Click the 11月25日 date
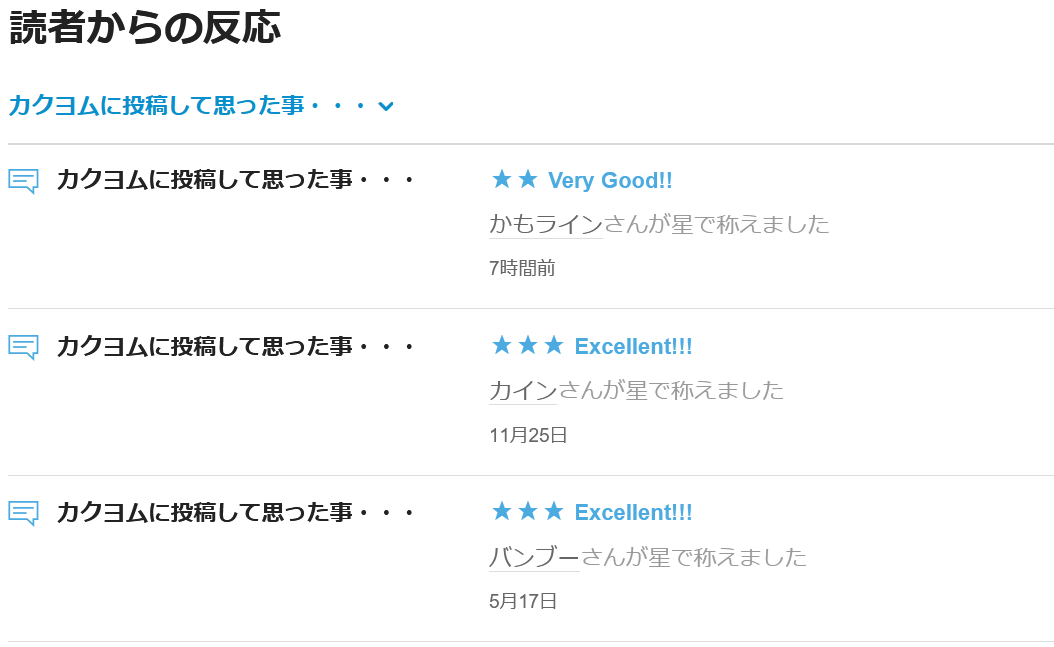The height and width of the screenshot is (647, 1054). pos(528,435)
